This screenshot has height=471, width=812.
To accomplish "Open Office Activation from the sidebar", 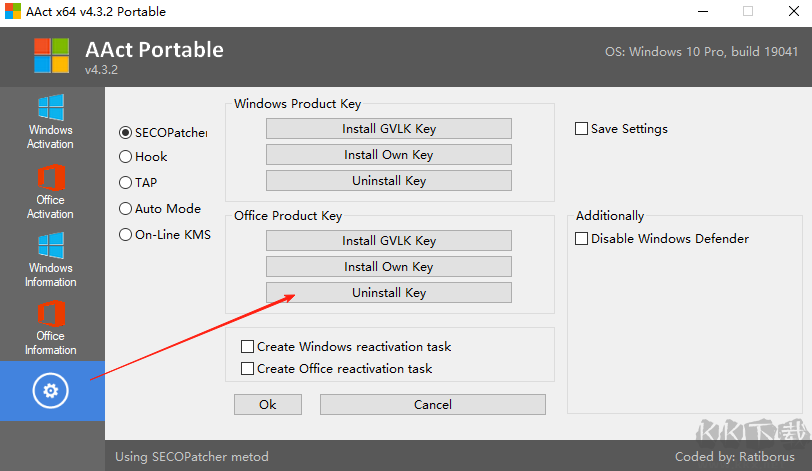I will click(x=51, y=192).
